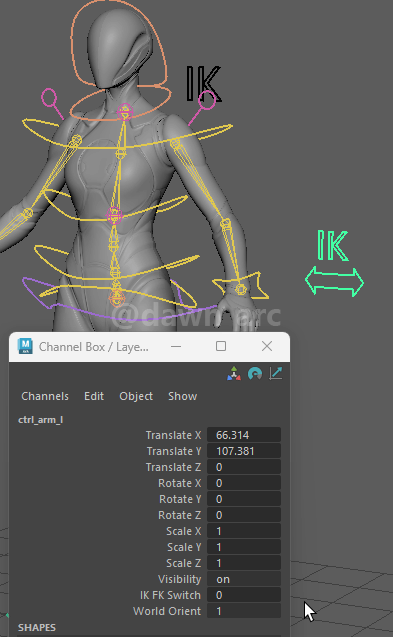
Task: Click the Visibility value field showing on
Action: click(244, 579)
